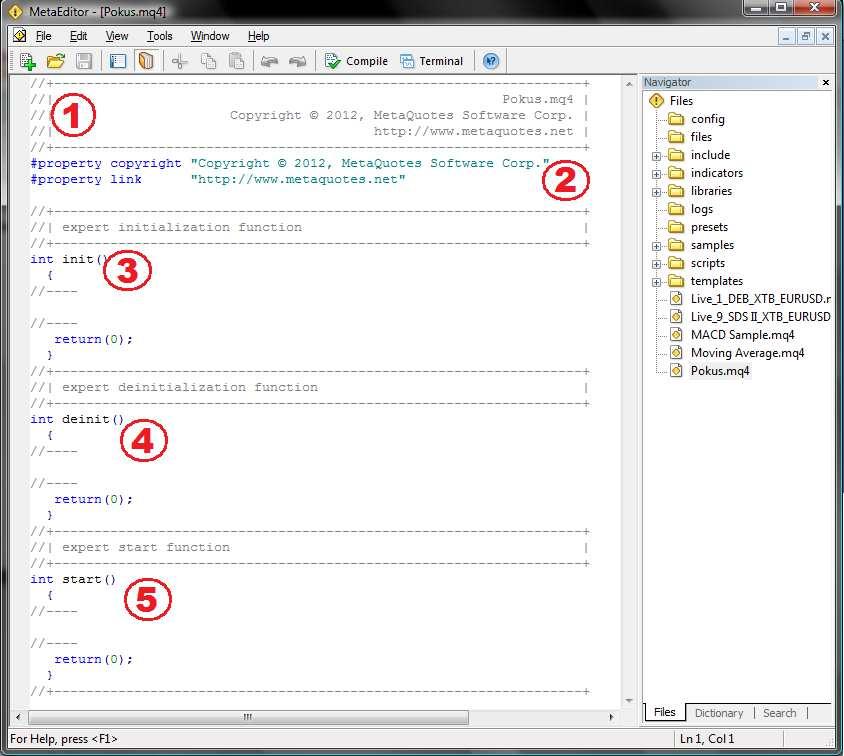Viewport: 844px width, 756px height.
Task: Place cursor on the int deinit() line
Action: coord(77,419)
